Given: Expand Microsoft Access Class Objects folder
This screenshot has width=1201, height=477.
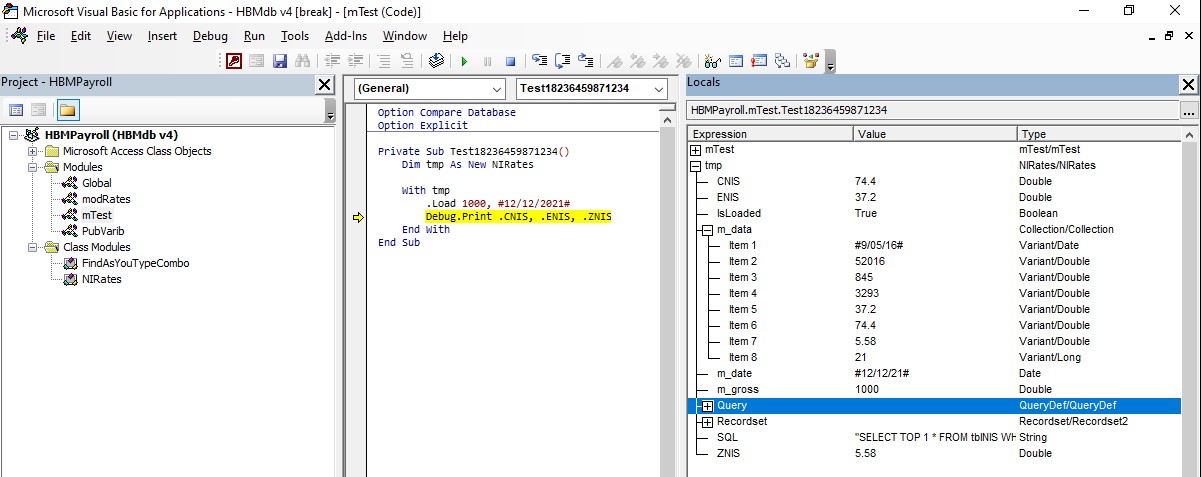Looking at the screenshot, I should coord(33,151).
